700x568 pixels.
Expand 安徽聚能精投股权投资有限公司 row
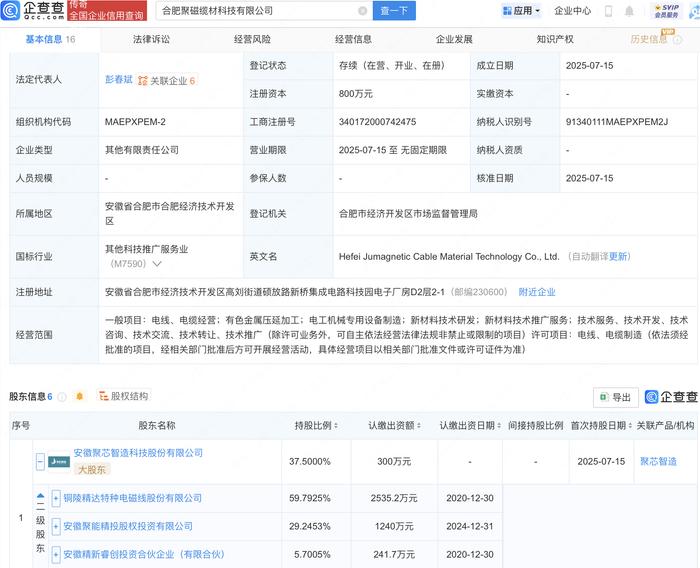[56, 526]
